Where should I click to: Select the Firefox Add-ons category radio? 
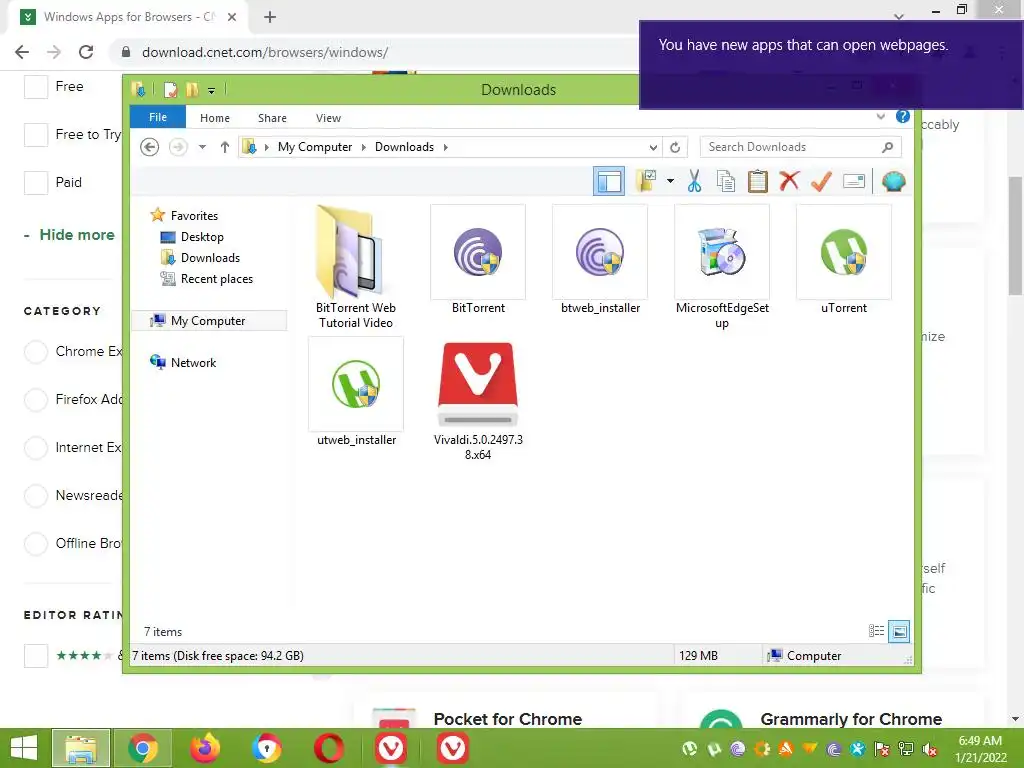36,399
